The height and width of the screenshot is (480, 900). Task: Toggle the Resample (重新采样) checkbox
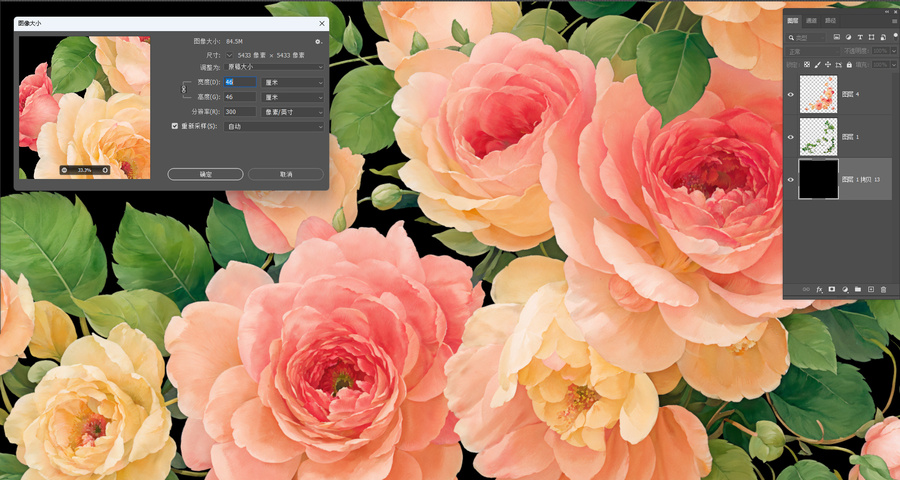[x=175, y=126]
